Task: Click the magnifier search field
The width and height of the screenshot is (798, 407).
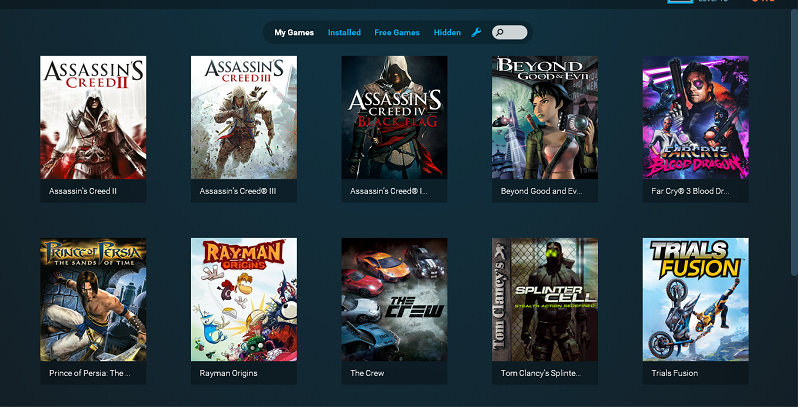Action: pyautogui.click(x=509, y=33)
